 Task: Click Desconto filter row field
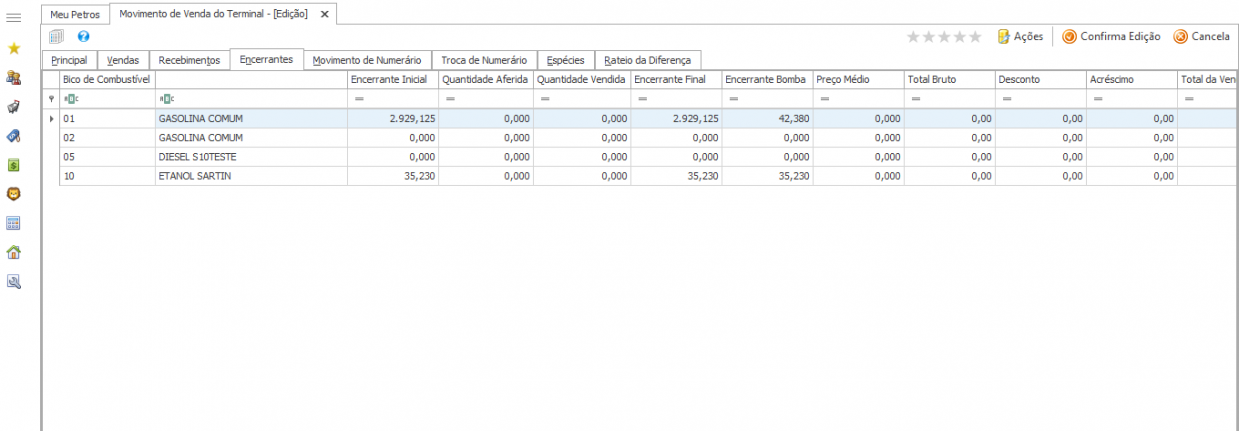(1040, 99)
